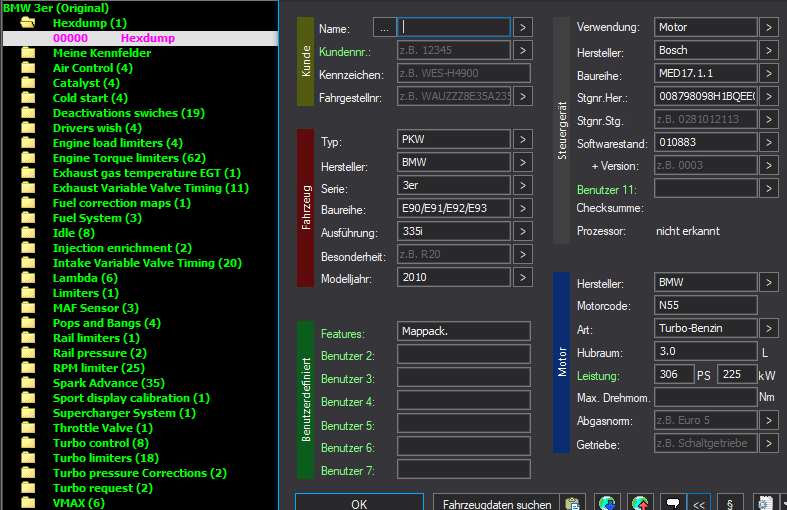Image resolution: width=787 pixels, height=510 pixels.
Task: Open the Hexdump folder in tree
Action: (89, 23)
